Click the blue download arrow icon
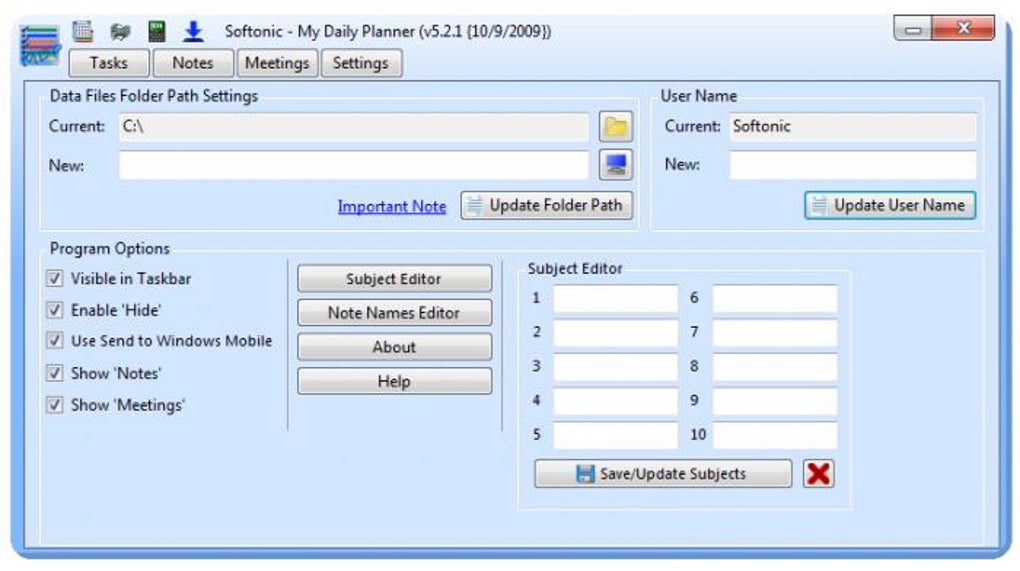The width and height of the screenshot is (1020, 571). [193, 31]
